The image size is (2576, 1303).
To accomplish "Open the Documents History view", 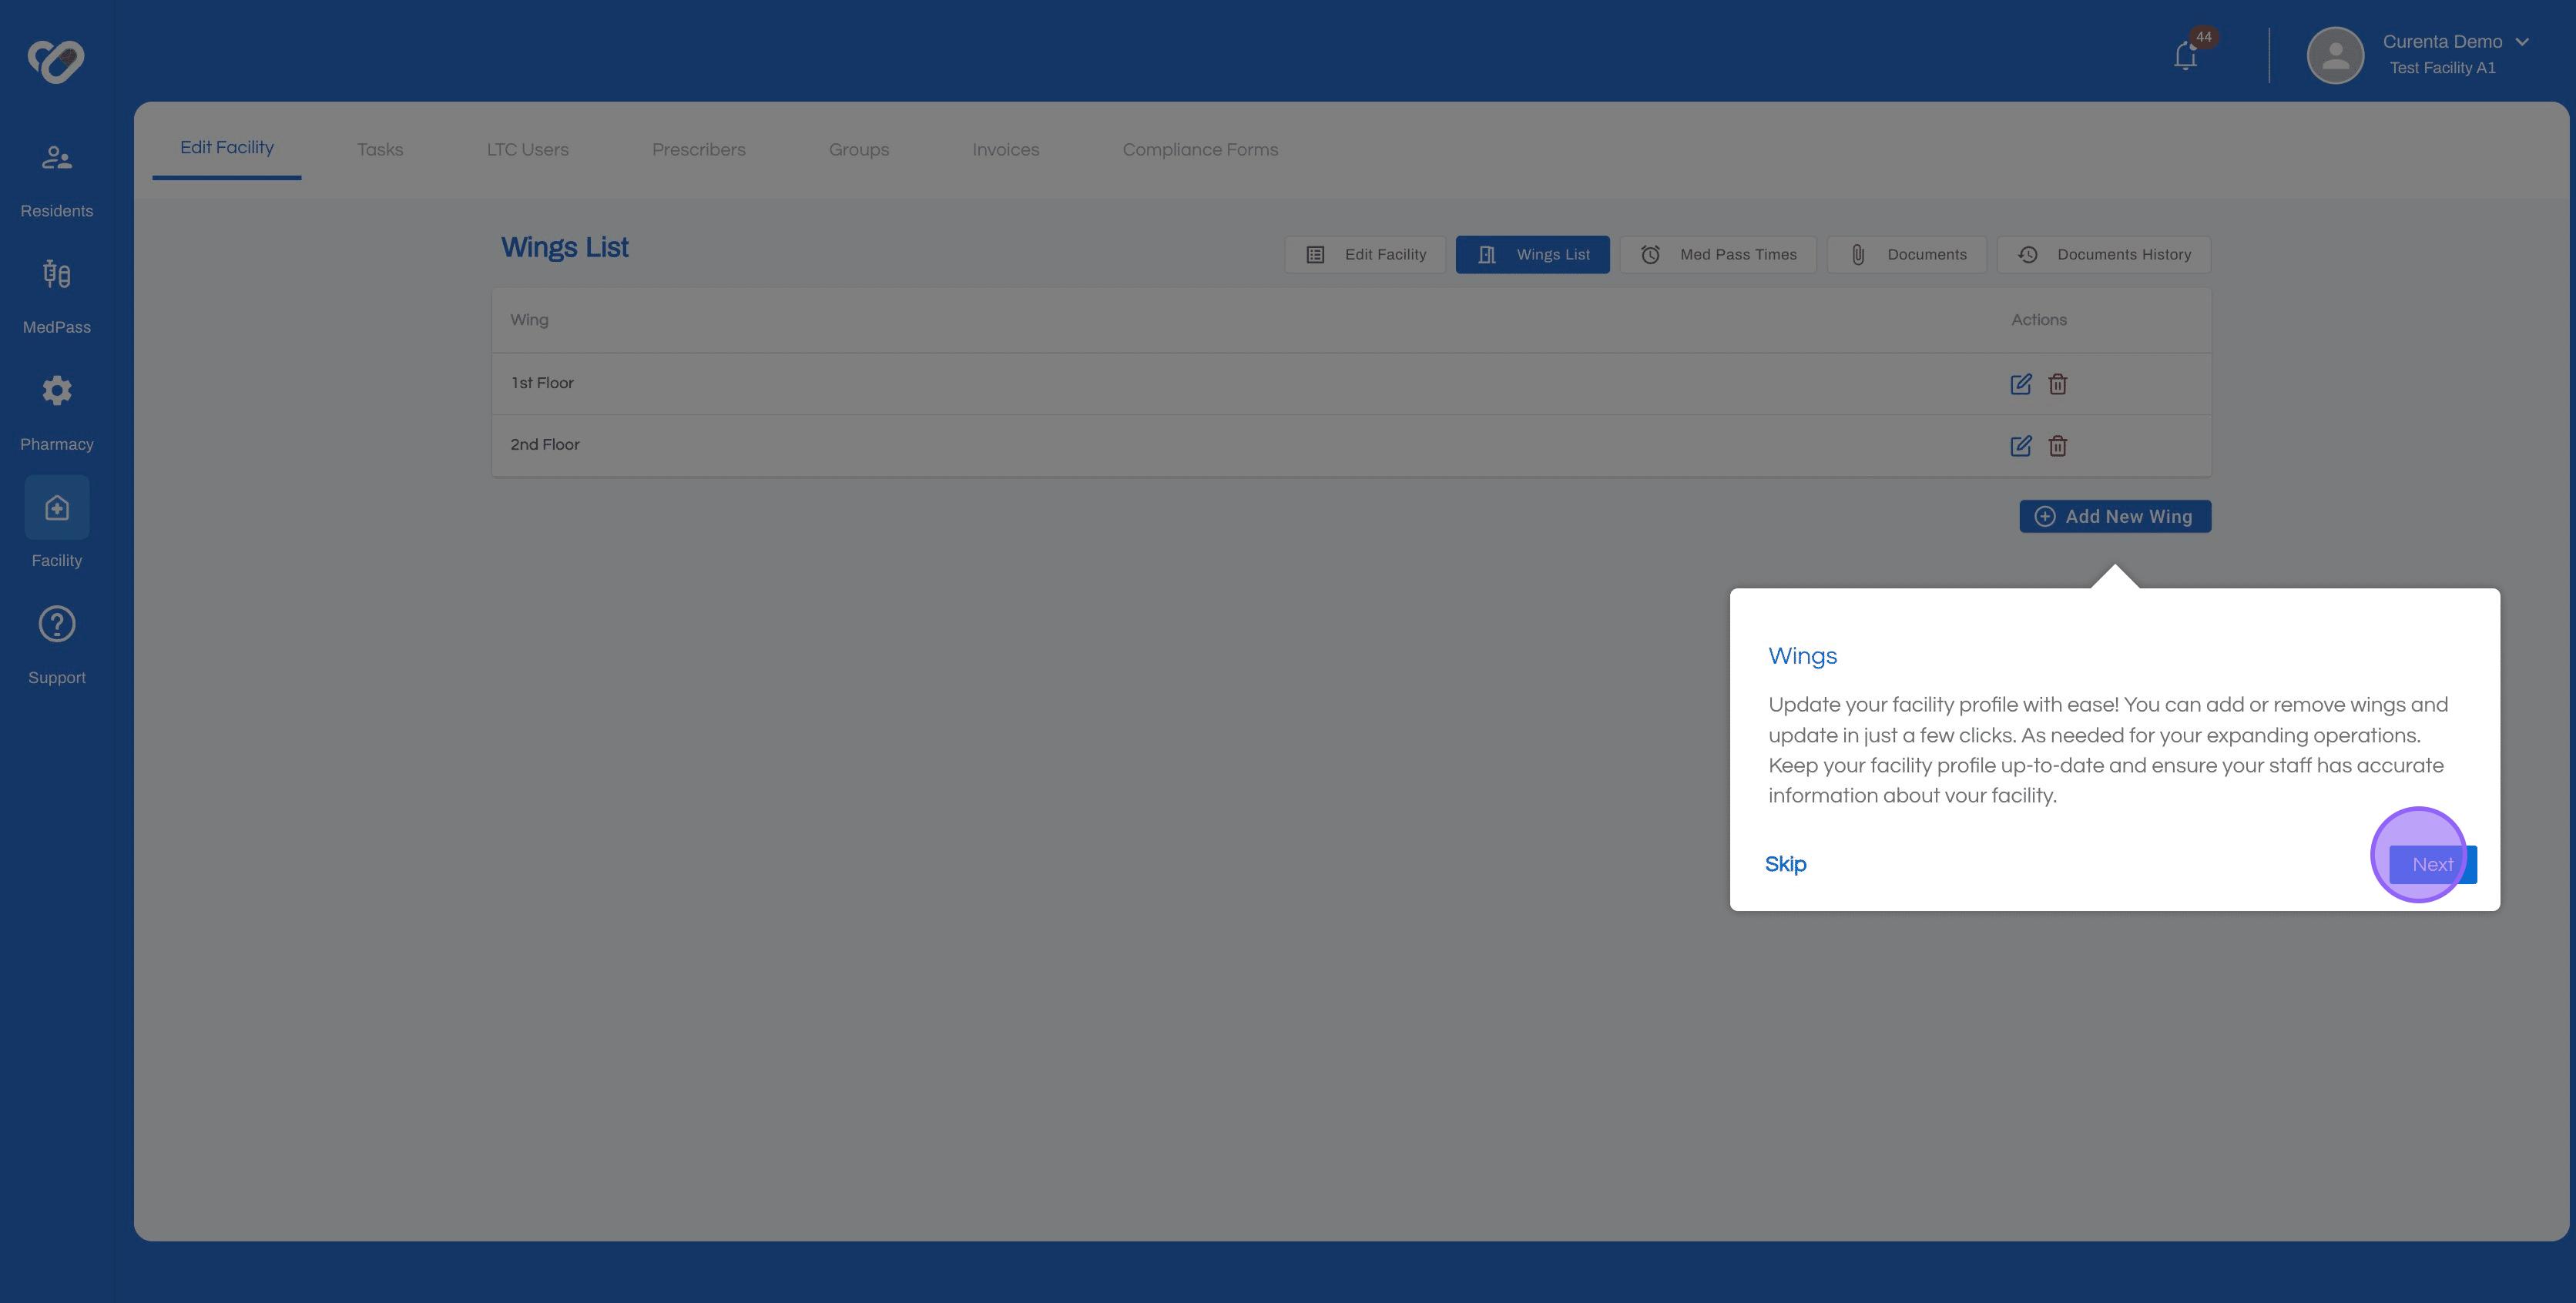I will click(x=2103, y=255).
